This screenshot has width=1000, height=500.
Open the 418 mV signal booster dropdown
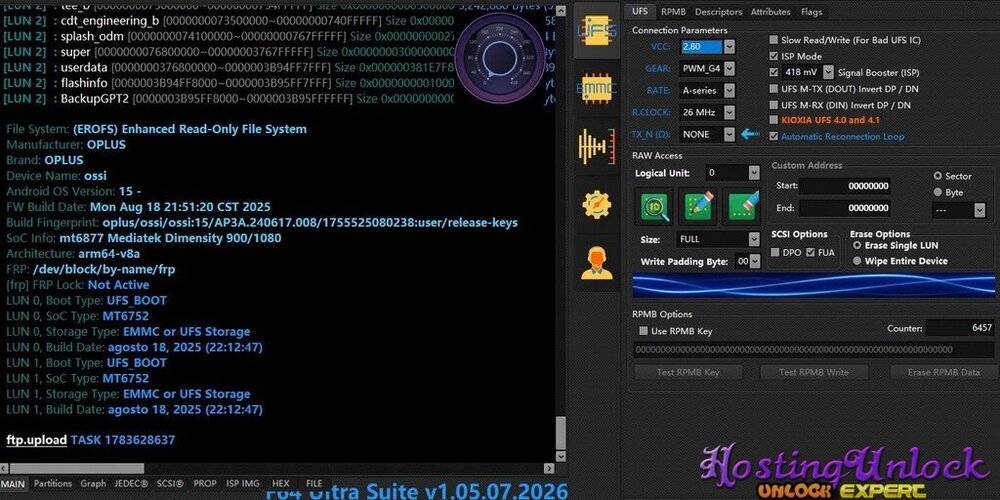828,72
